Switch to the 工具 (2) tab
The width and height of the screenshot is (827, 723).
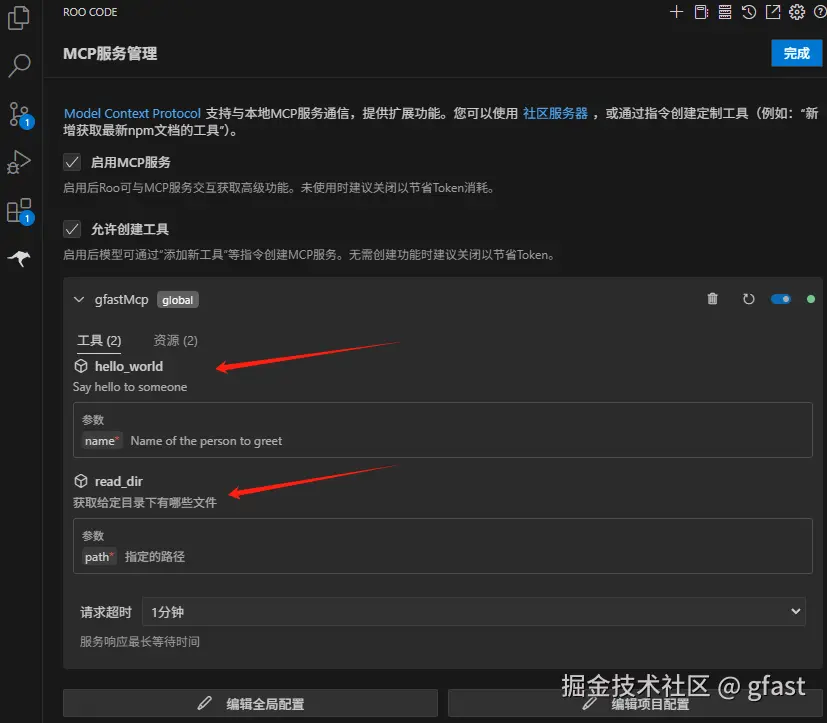[99, 341]
